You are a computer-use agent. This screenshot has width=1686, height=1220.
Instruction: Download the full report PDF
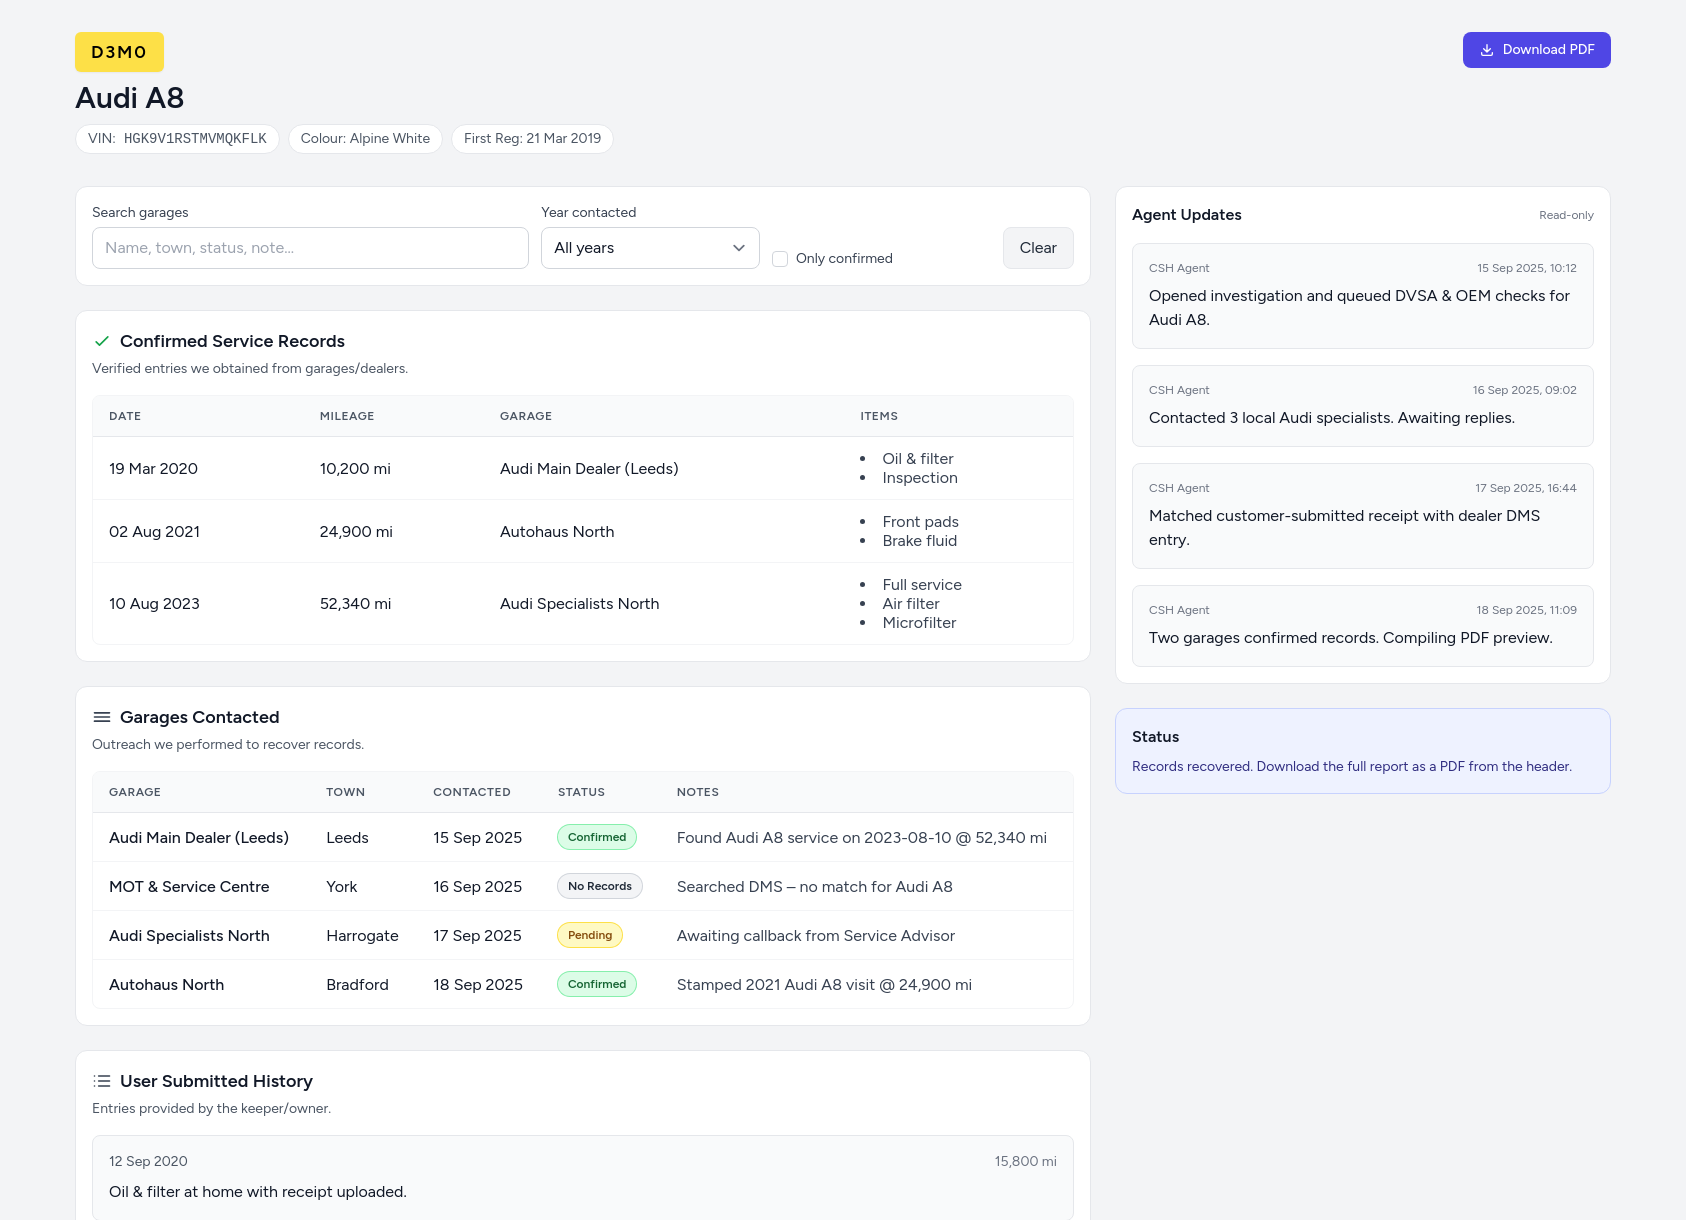coord(1536,50)
